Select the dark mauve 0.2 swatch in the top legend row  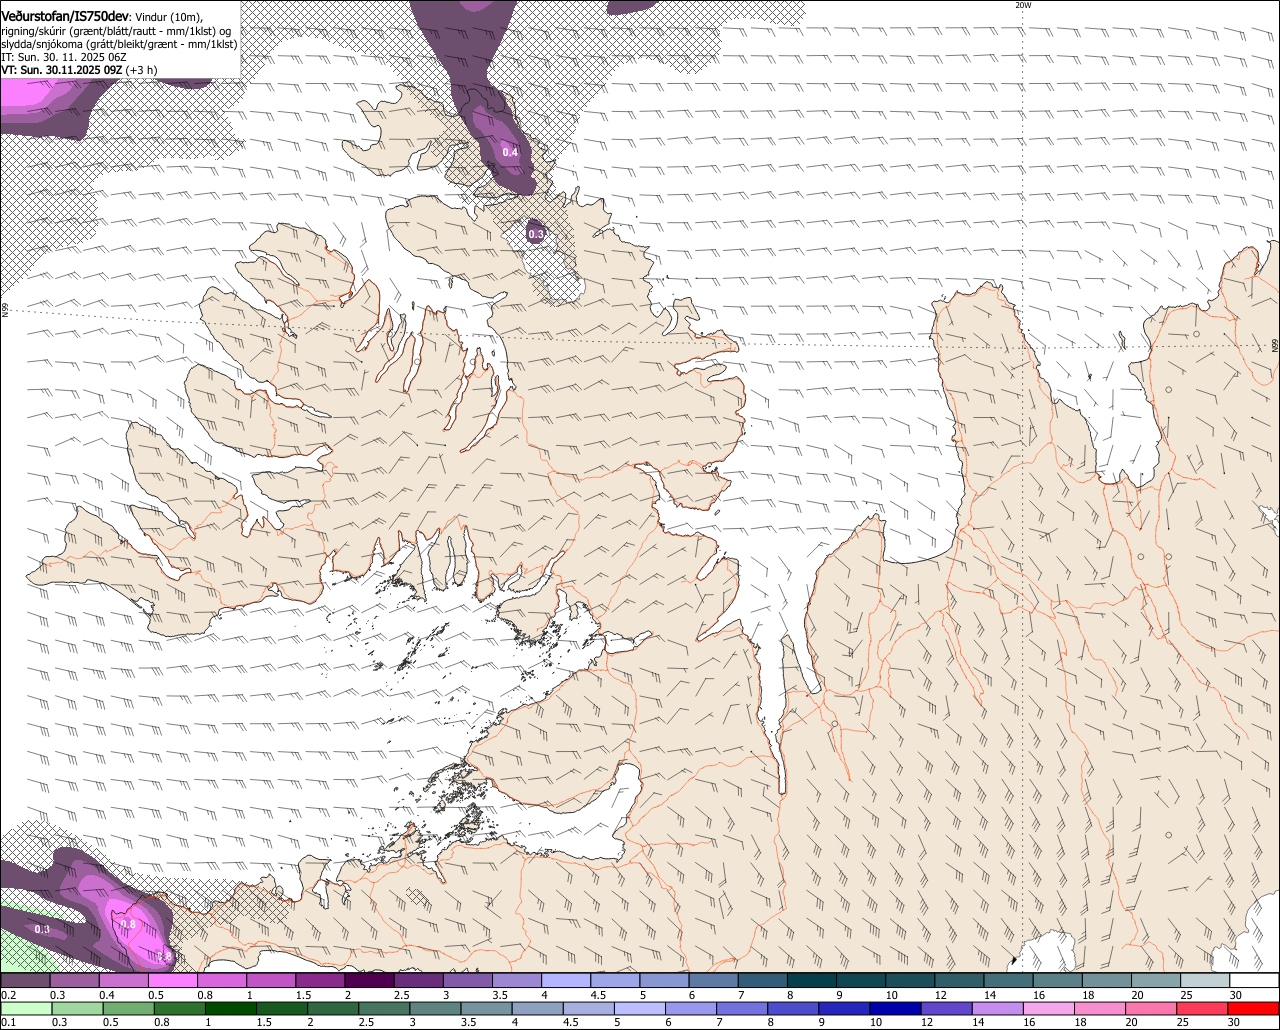25,980
